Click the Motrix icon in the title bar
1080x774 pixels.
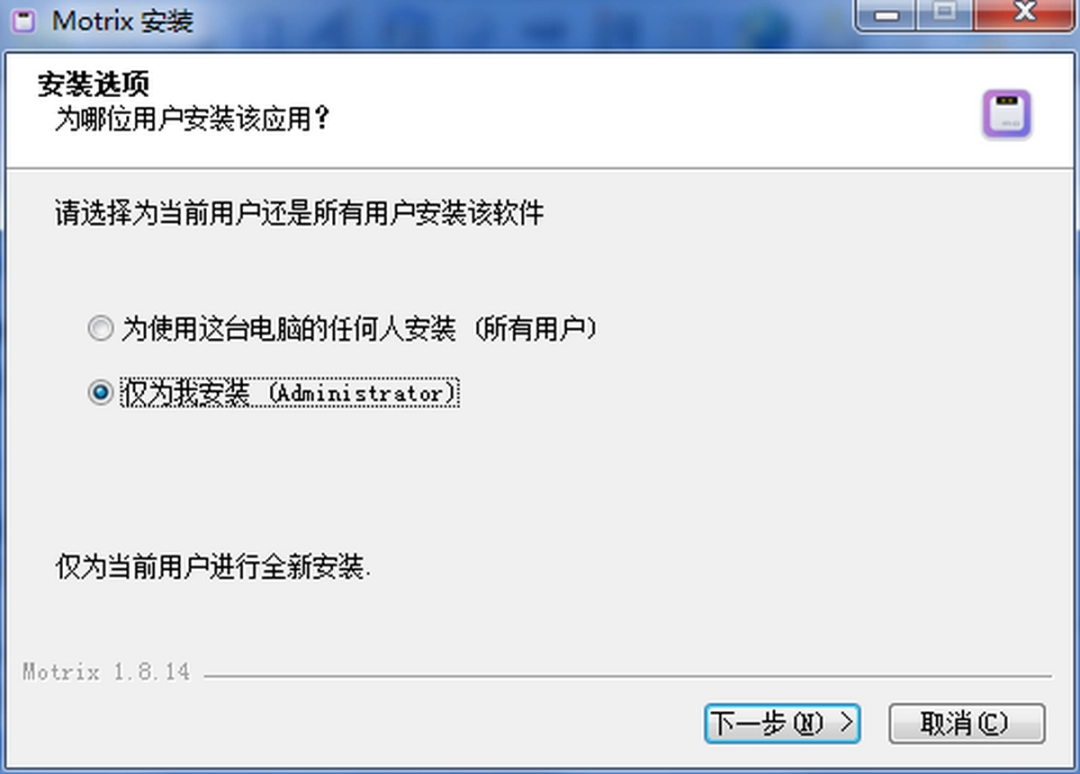point(23,21)
